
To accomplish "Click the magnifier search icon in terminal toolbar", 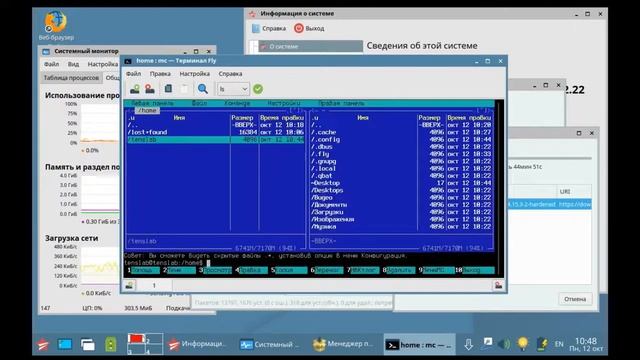I will [202, 89].
